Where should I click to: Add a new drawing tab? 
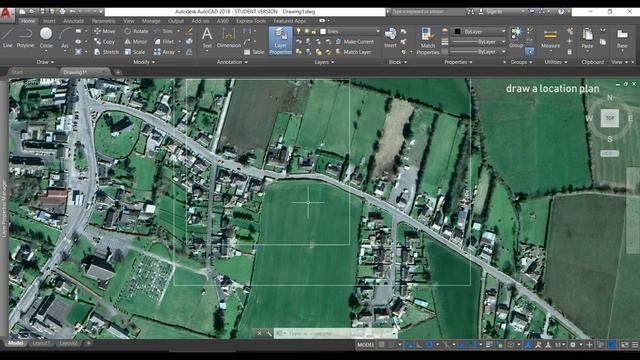(118, 72)
